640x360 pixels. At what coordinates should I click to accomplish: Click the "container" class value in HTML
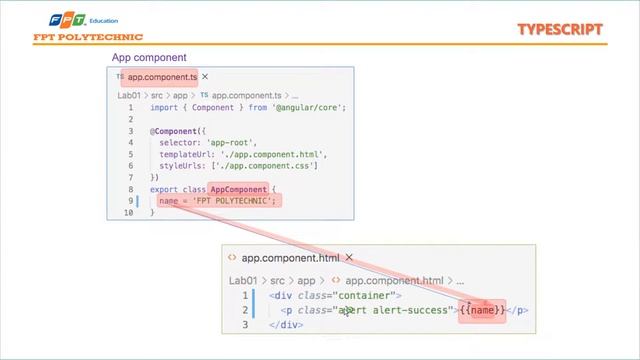coord(364,295)
